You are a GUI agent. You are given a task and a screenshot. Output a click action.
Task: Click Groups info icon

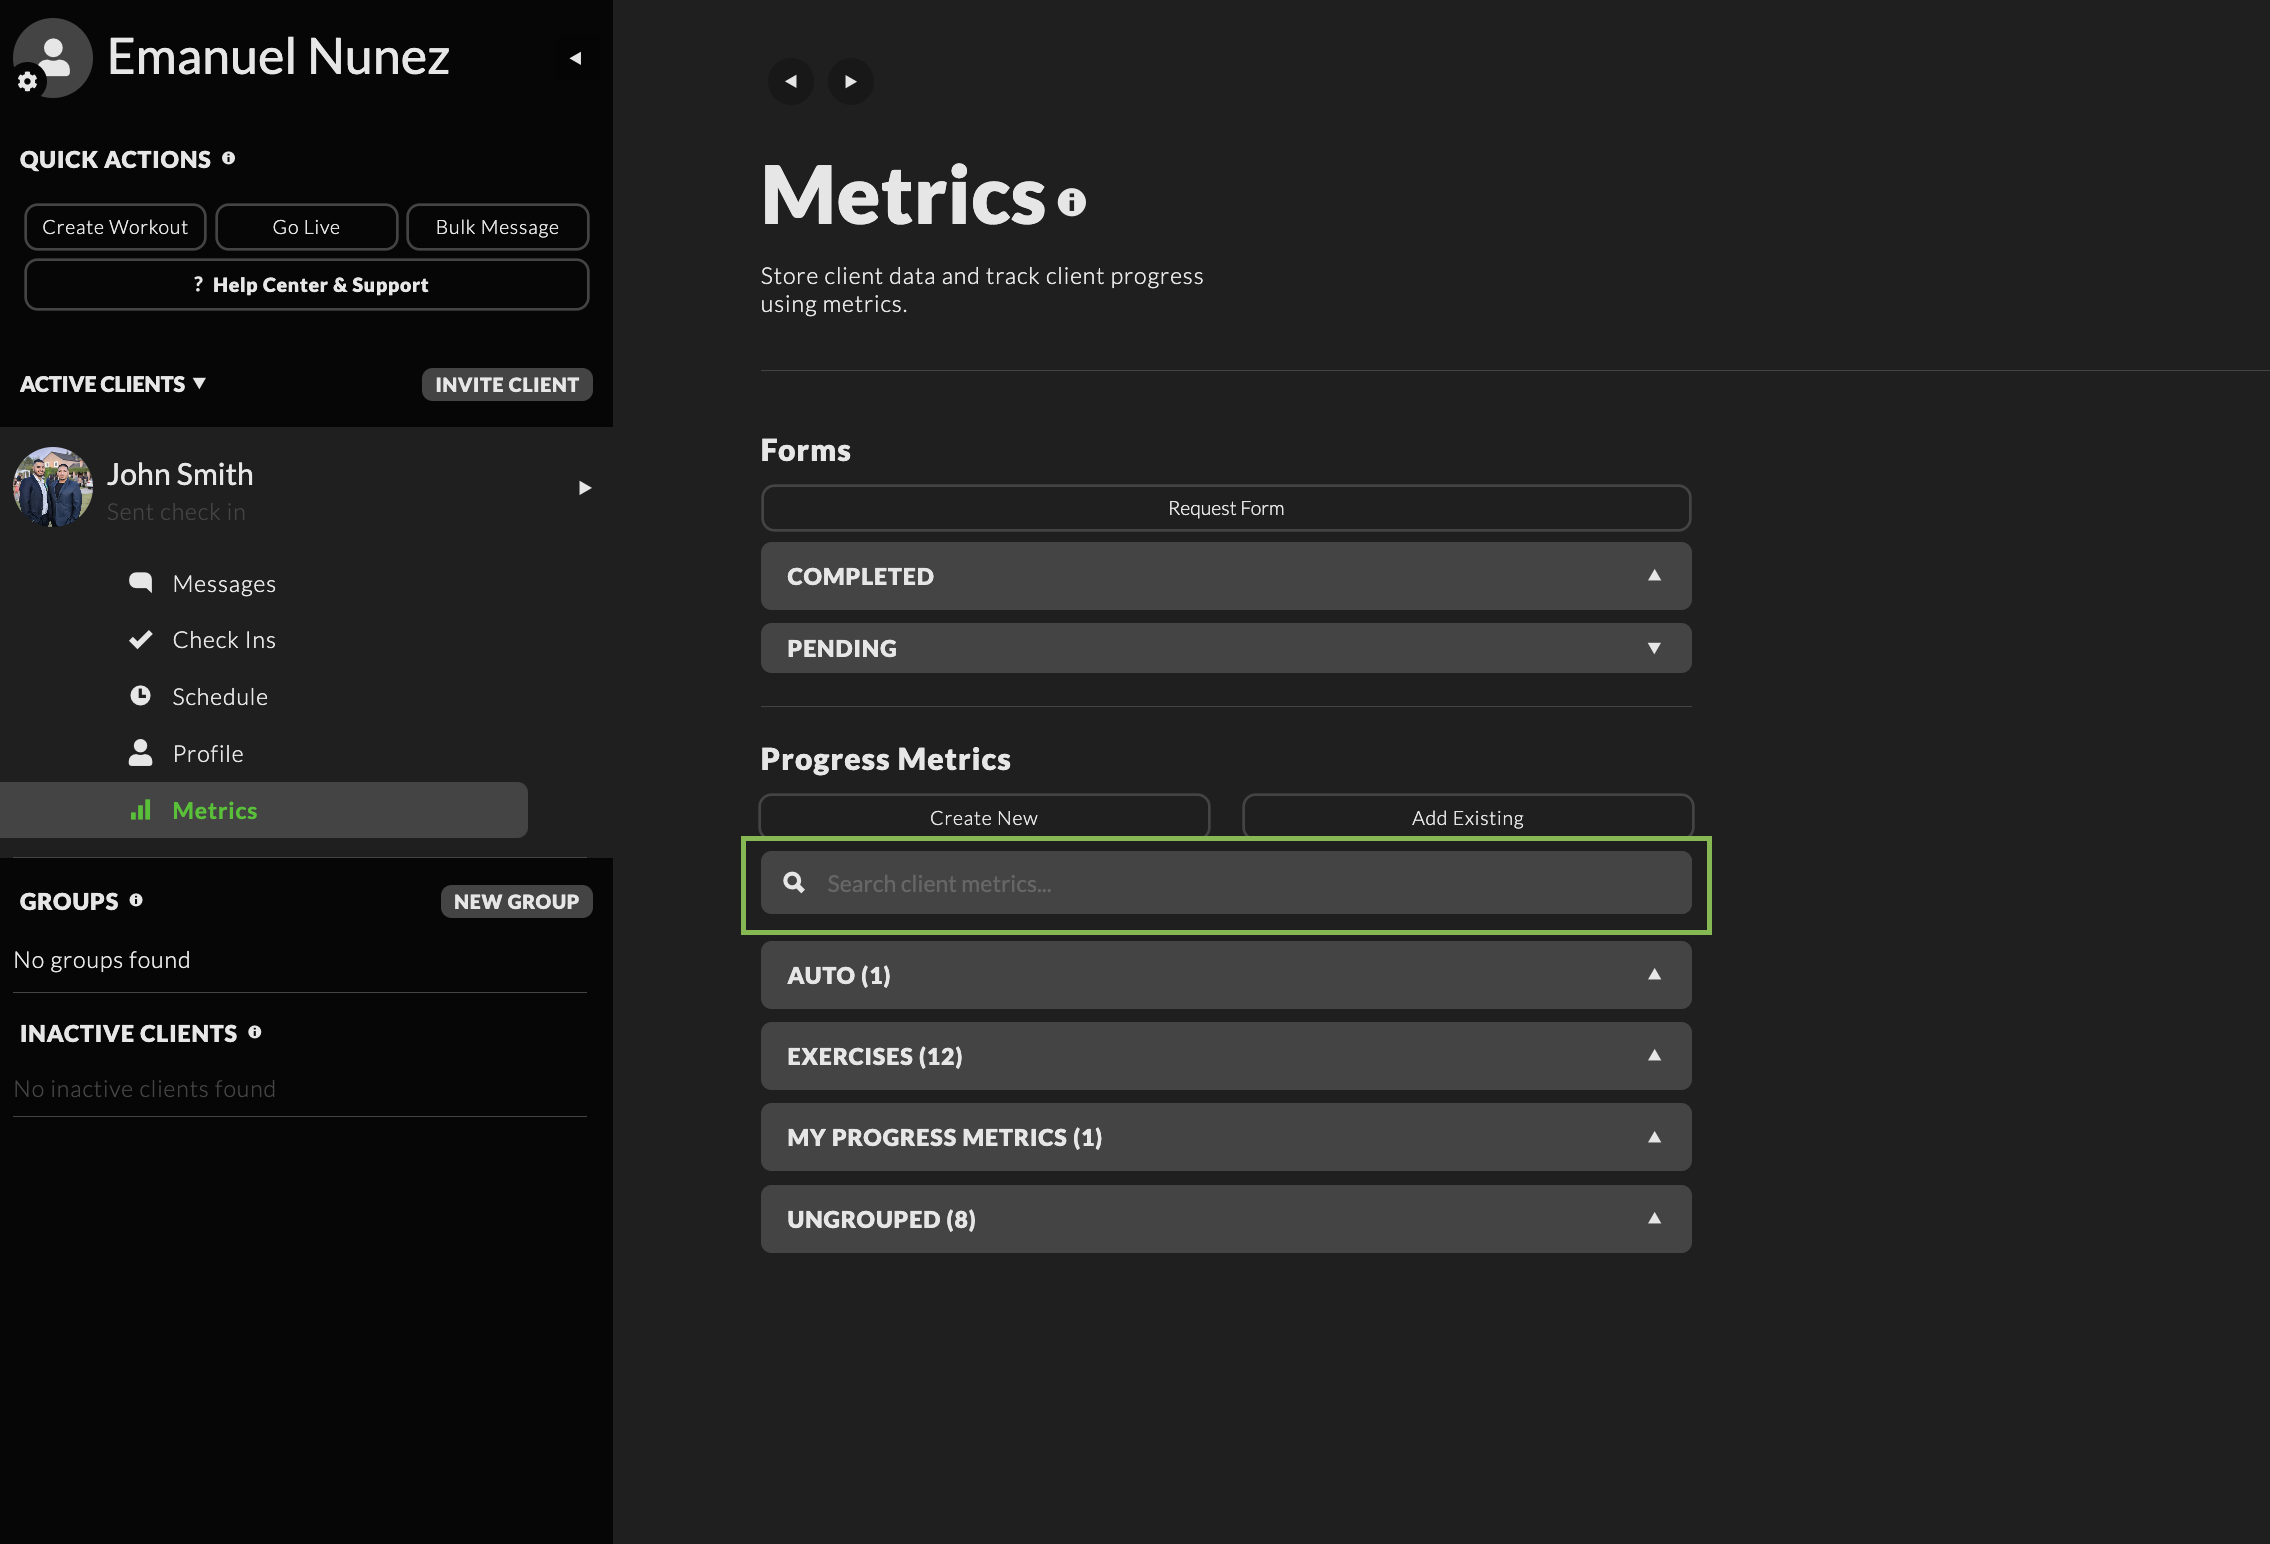point(136,900)
